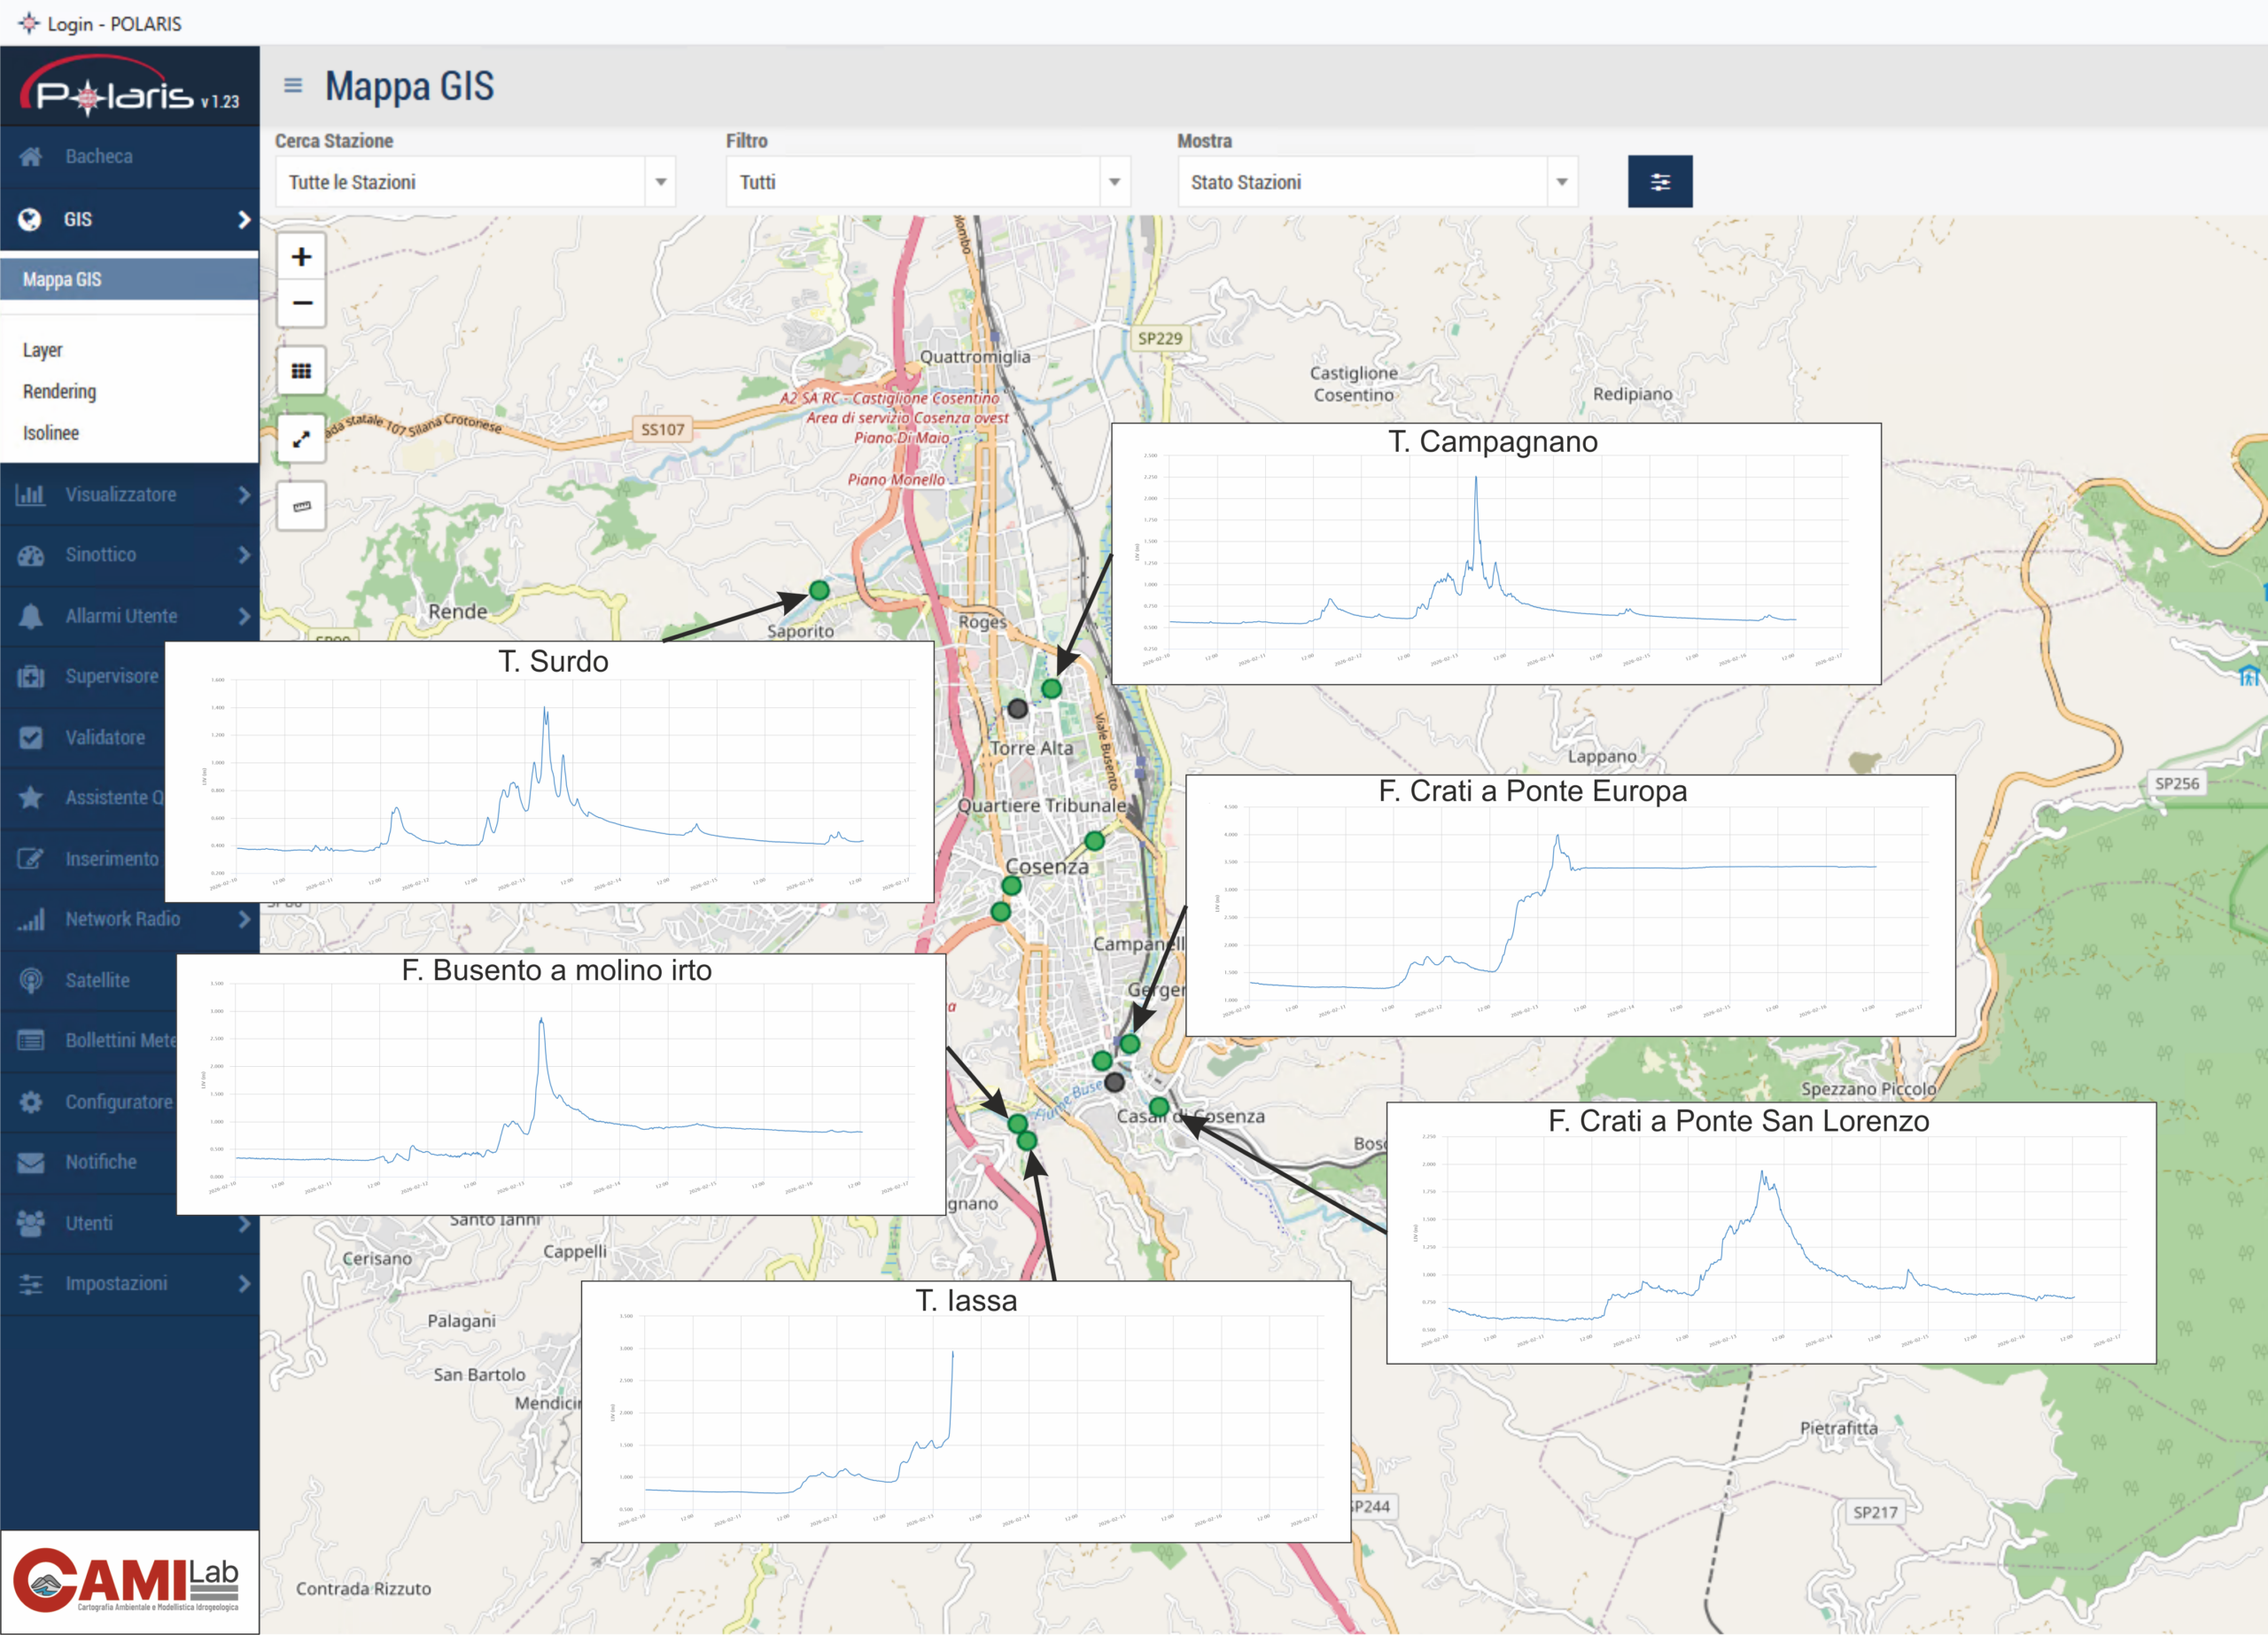Open Notifiche in the sidebar
2268x1635 pixels.
pyautogui.click(x=100, y=1162)
